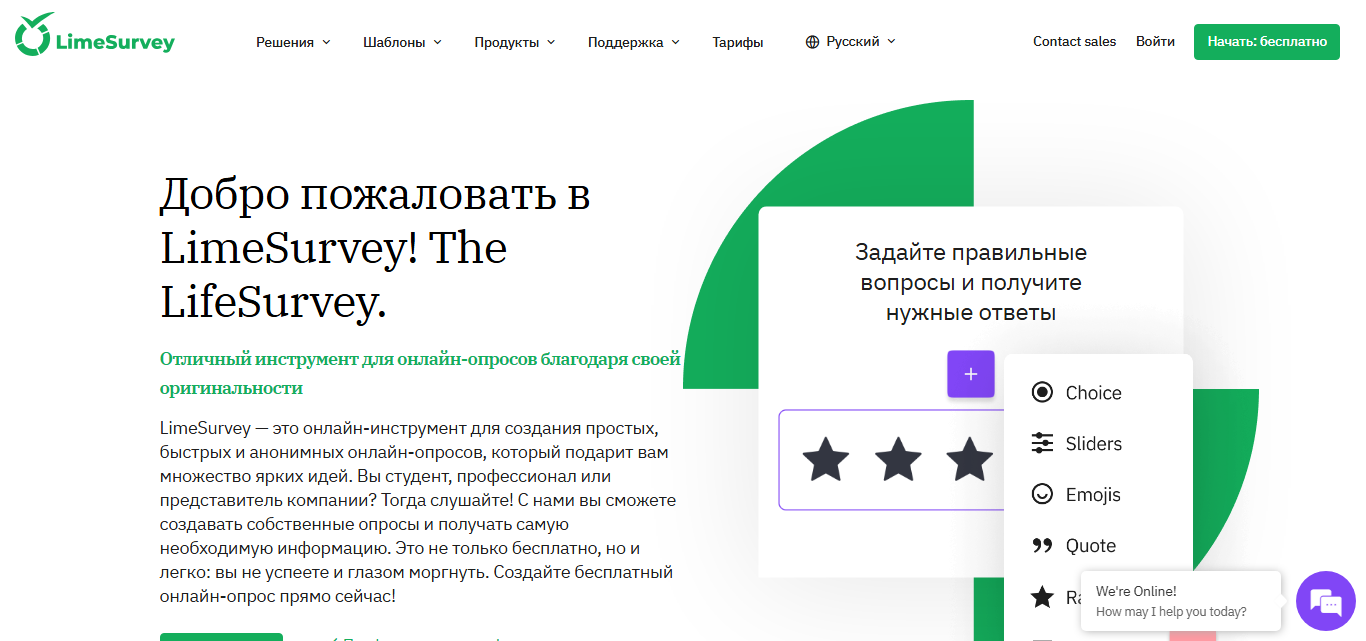
Task: Select the Quote marks icon
Action: pos(1042,546)
